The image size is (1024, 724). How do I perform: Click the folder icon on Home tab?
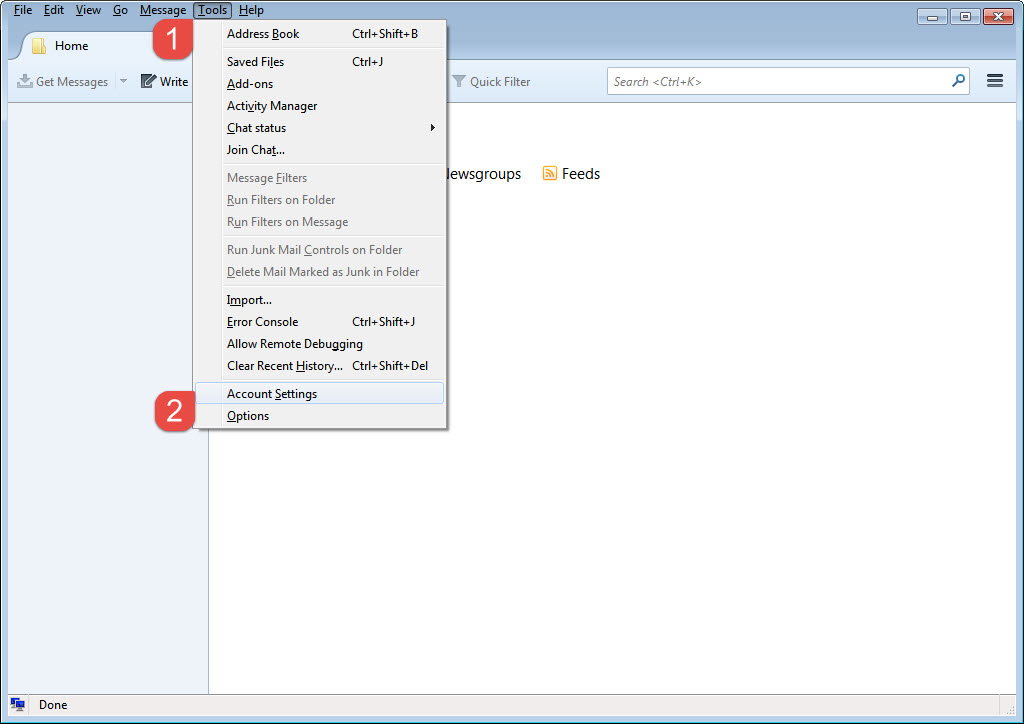click(x=39, y=46)
